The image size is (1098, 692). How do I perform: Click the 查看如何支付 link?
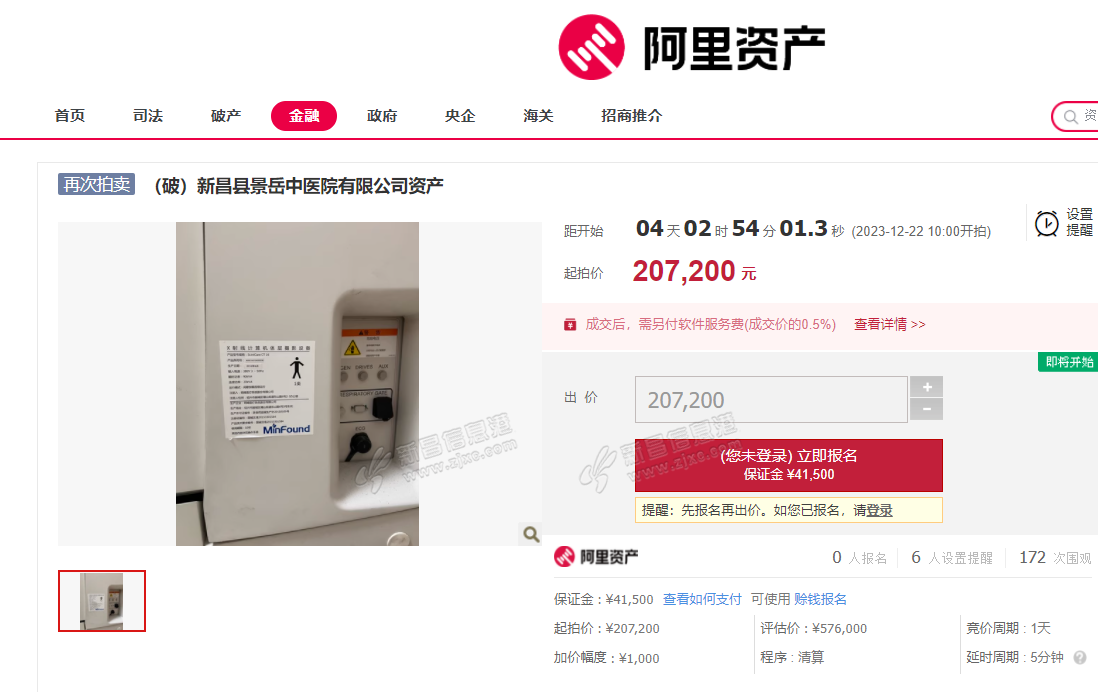(702, 600)
